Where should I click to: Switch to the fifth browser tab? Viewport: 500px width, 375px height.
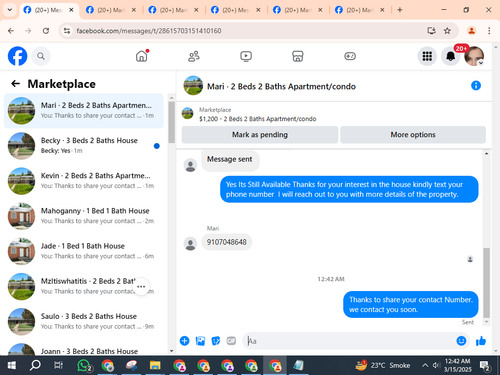pyautogui.click(x=298, y=10)
